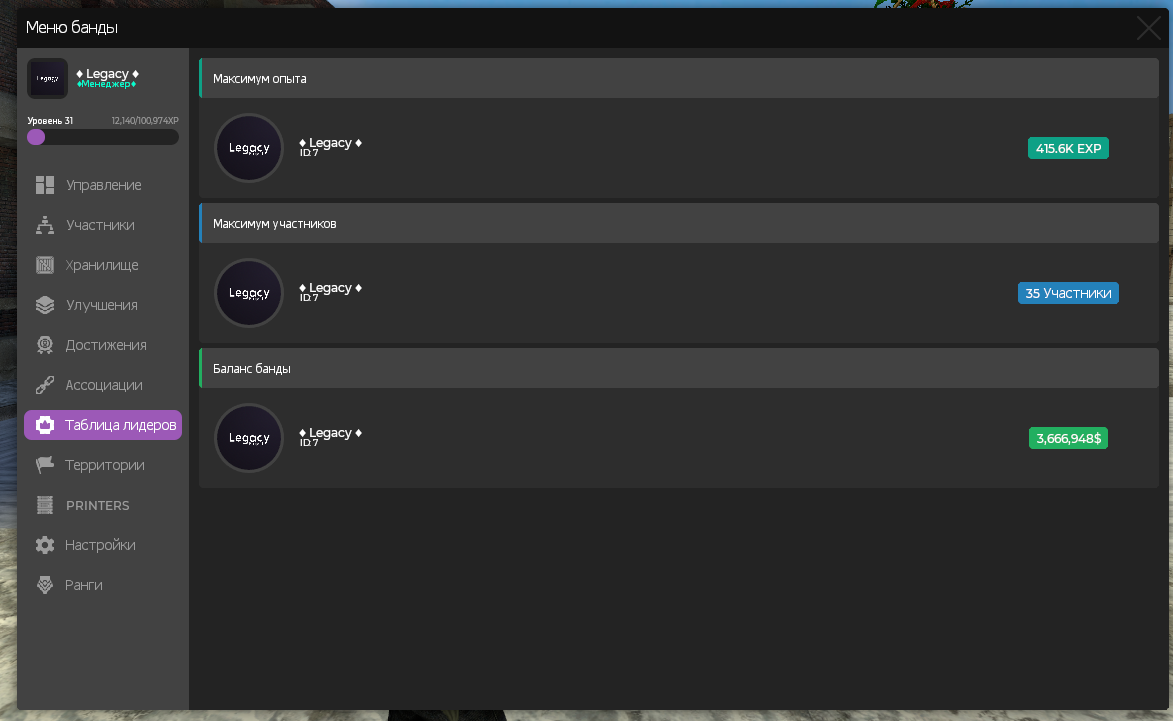This screenshot has height=721, width=1173.
Task: Click the Достижения badge icon
Action: click(x=45, y=345)
